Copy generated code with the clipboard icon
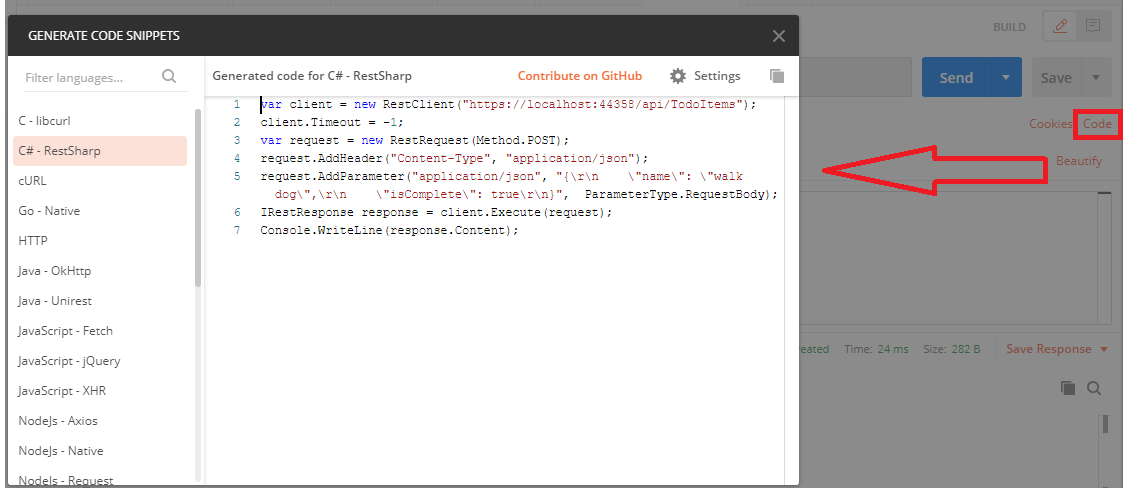The width and height of the screenshot is (1123, 490). (776, 76)
